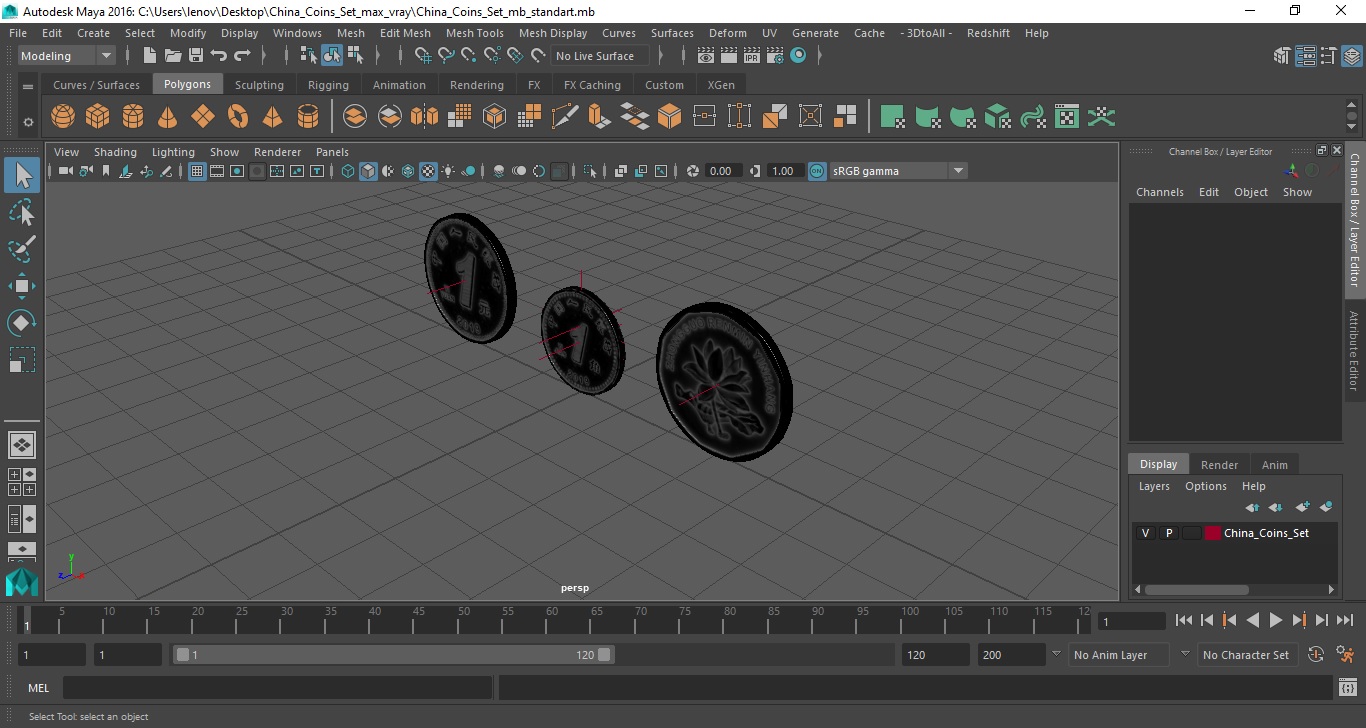Create a polygon cylinder from the shelf
1366x728 pixels.
coord(133,117)
